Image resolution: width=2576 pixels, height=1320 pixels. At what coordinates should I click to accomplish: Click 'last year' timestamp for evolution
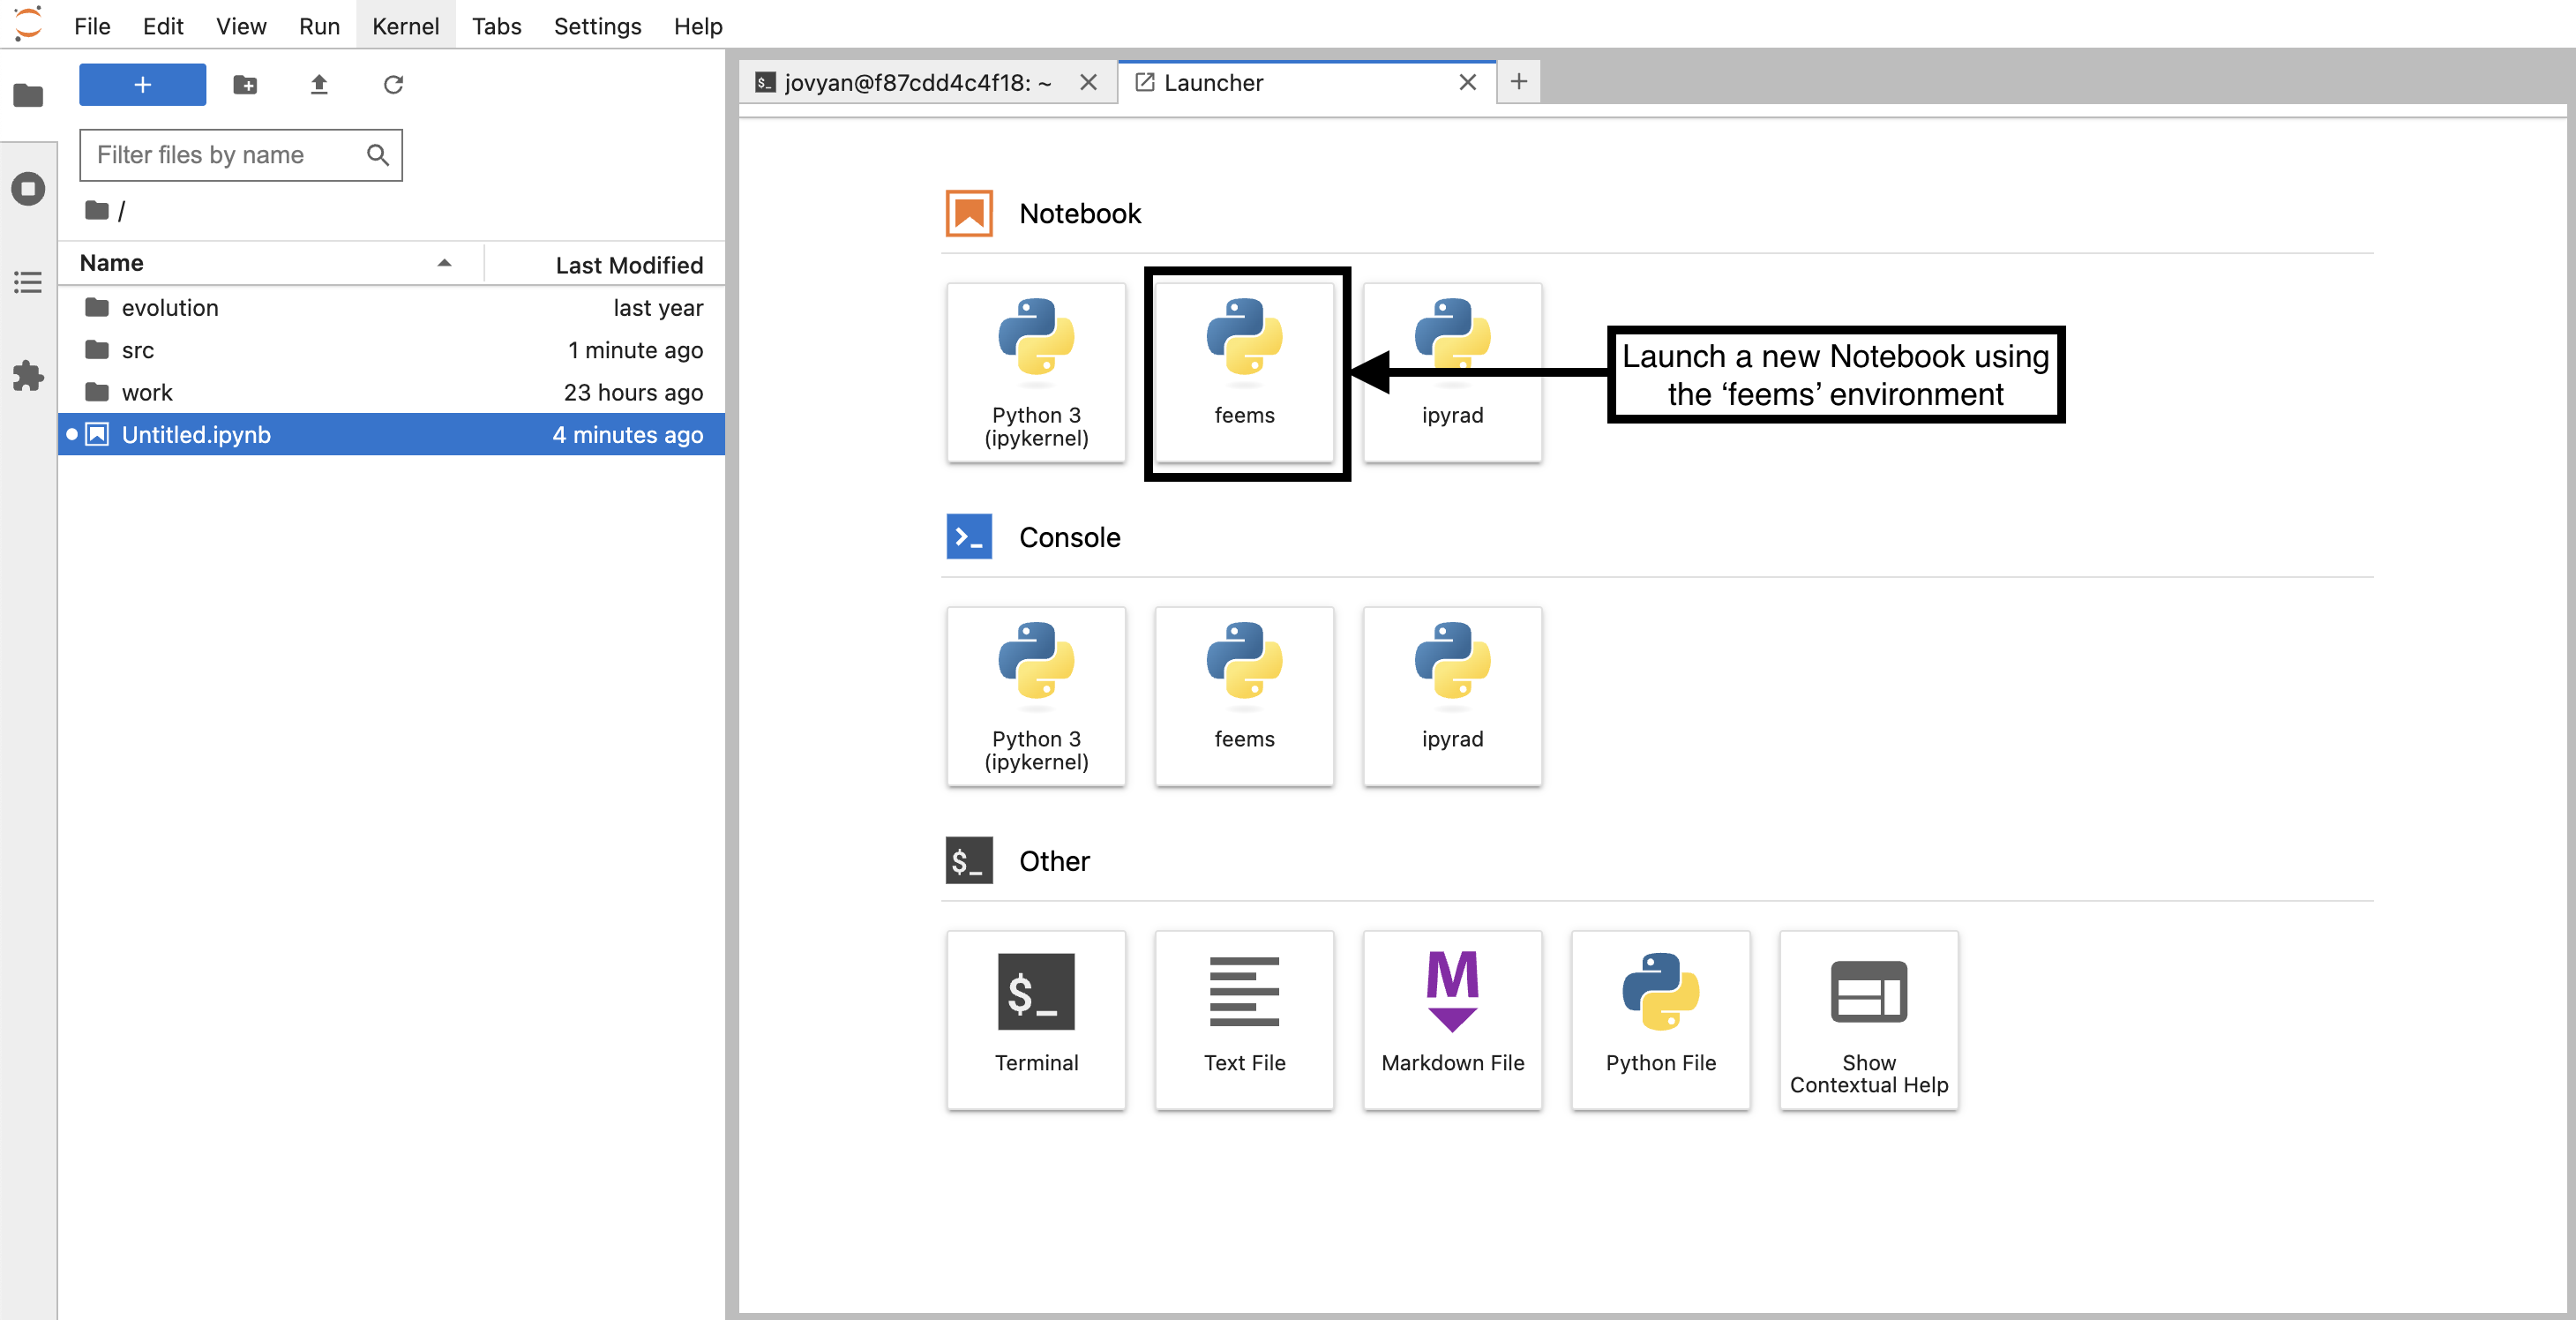[658, 307]
